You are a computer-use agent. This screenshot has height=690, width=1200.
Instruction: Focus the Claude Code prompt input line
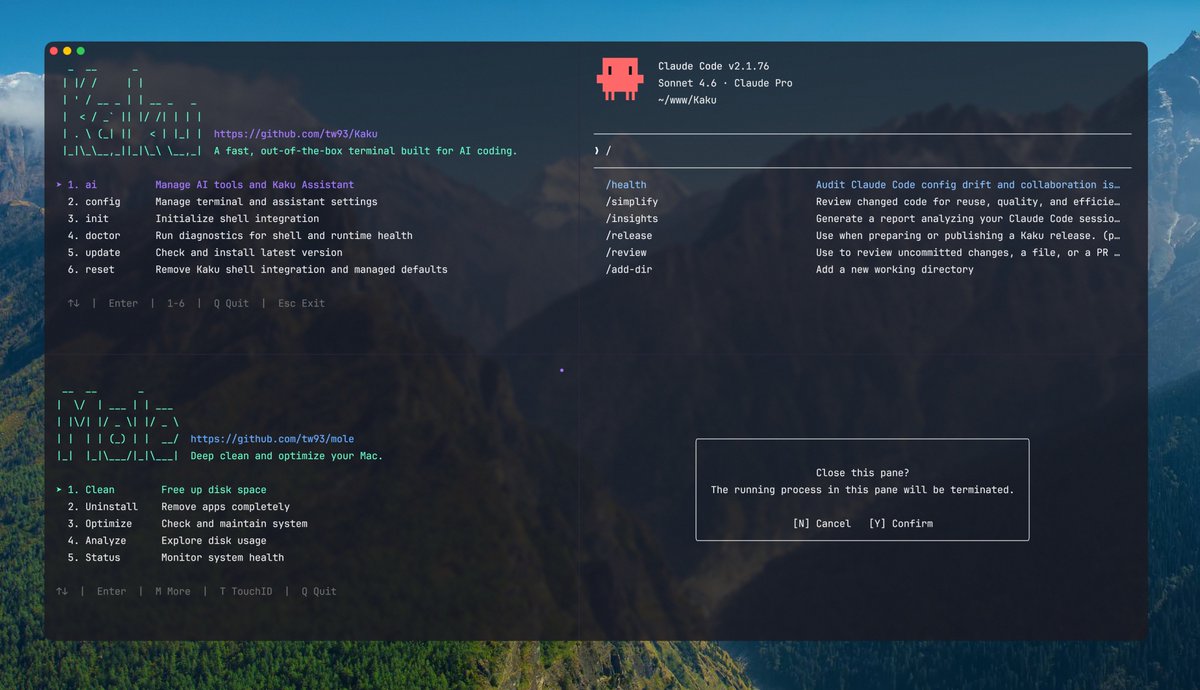tap(862, 151)
